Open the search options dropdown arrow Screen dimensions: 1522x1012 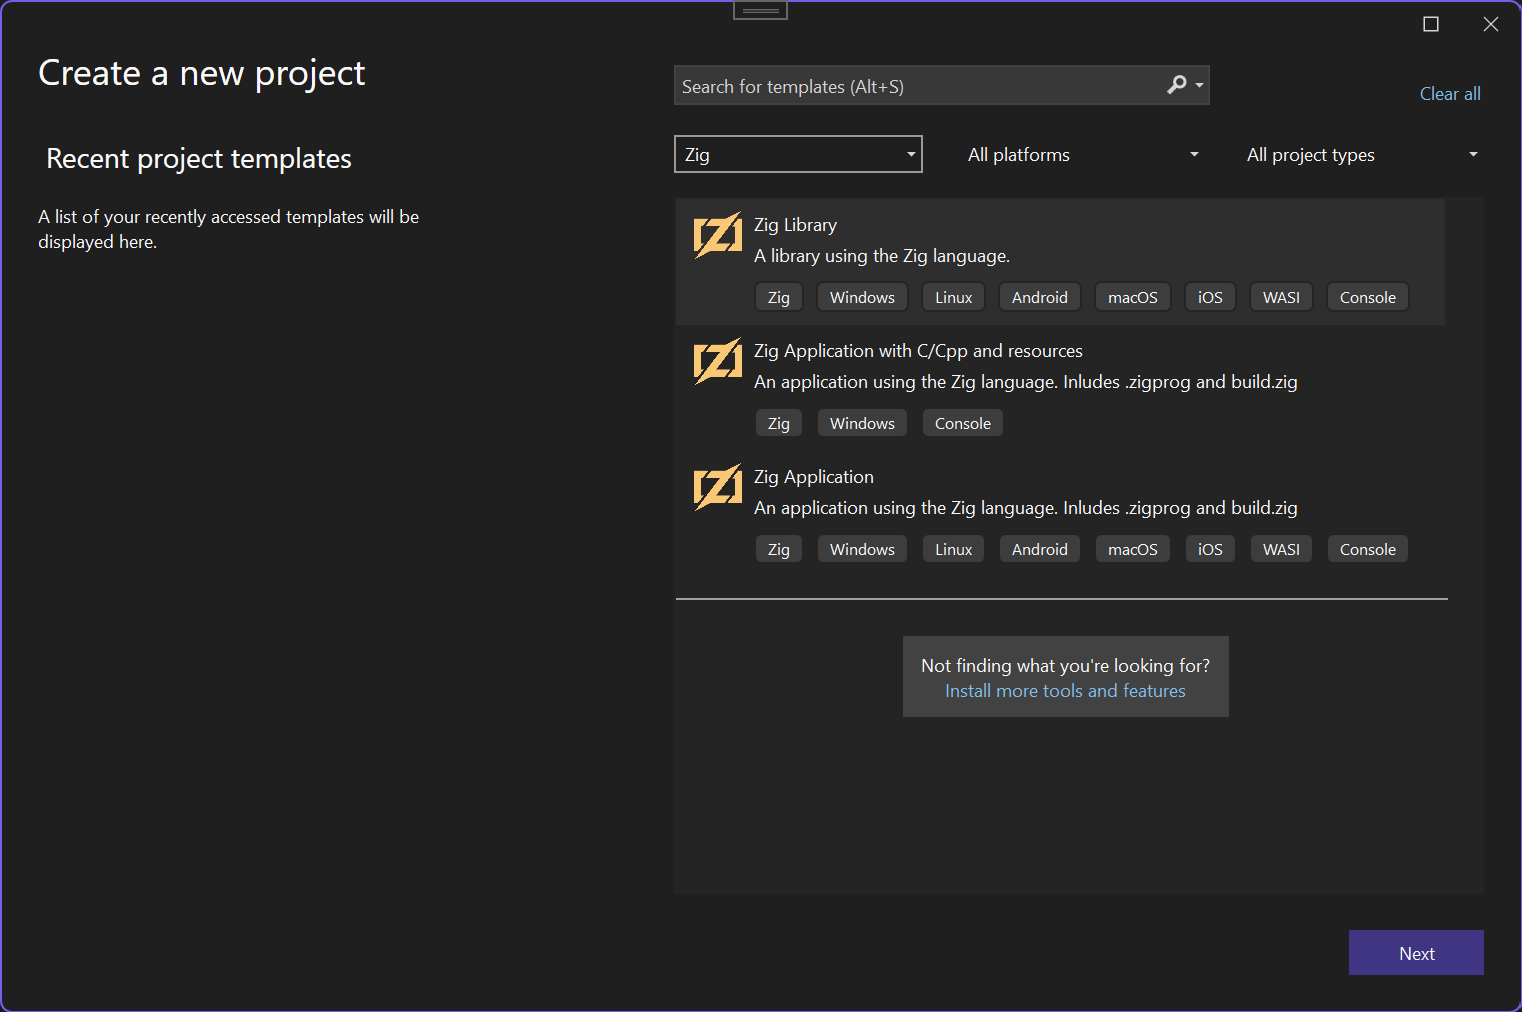click(1199, 86)
